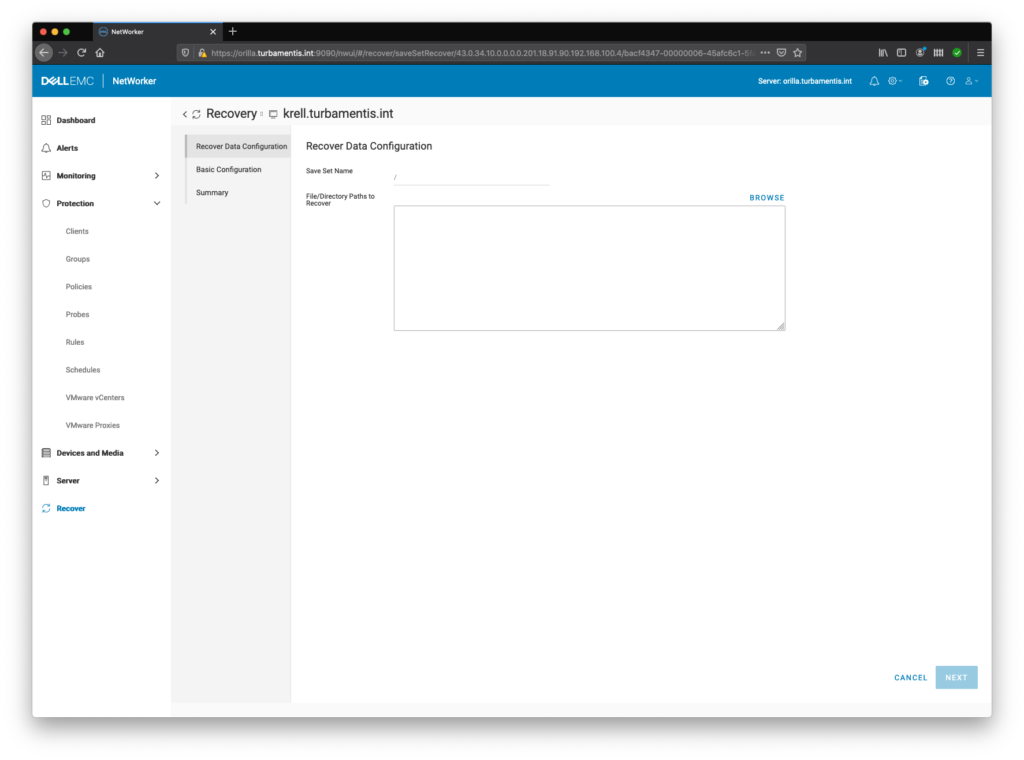
Task: Click the help question mark icon
Action: click(x=950, y=81)
